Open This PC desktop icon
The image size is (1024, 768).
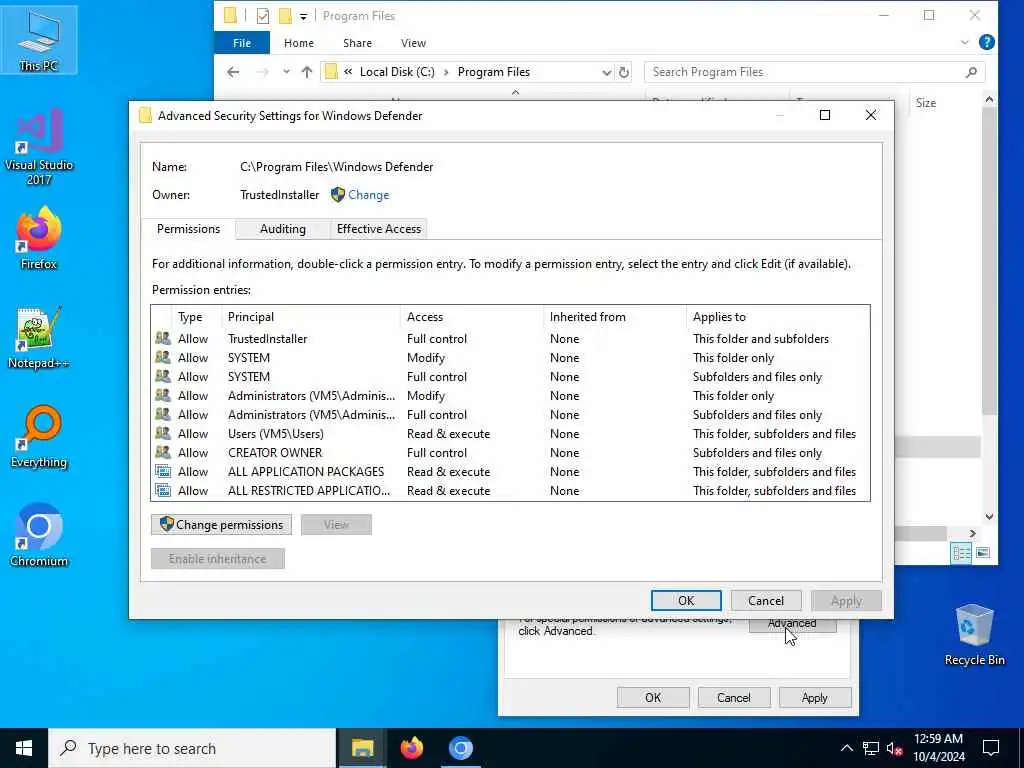click(x=39, y=39)
